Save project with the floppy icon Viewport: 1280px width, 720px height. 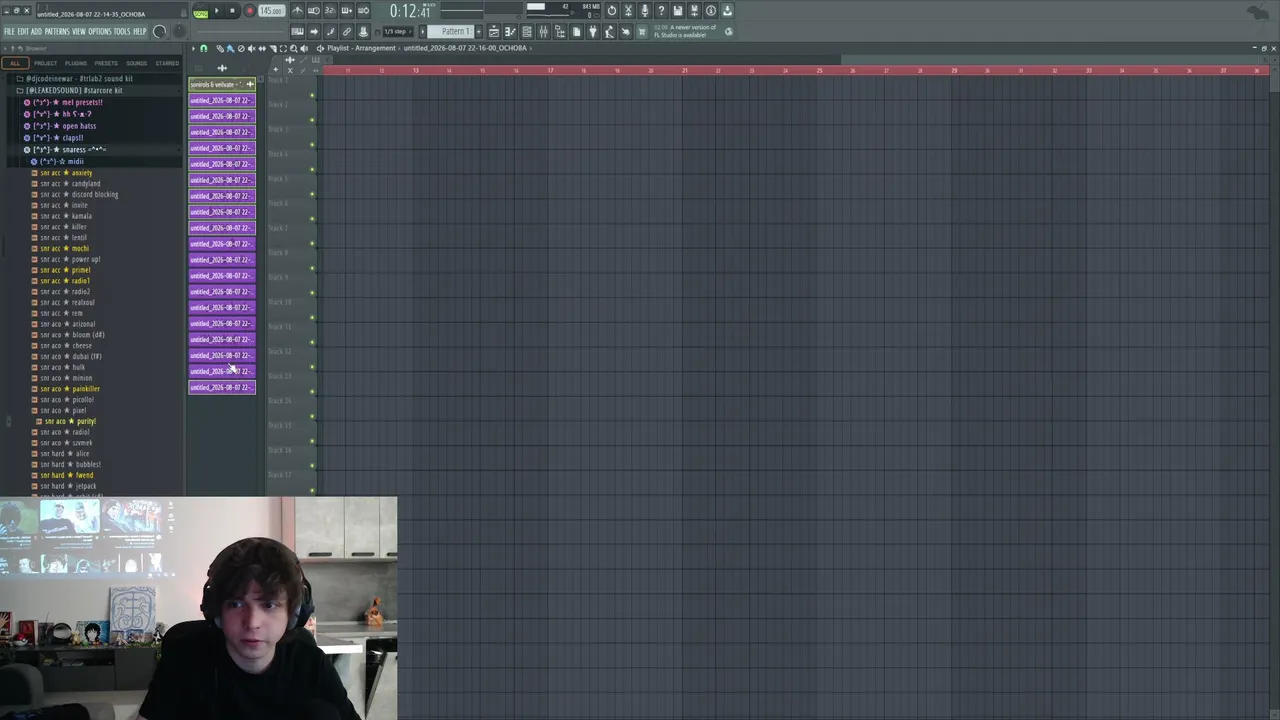pos(678,11)
